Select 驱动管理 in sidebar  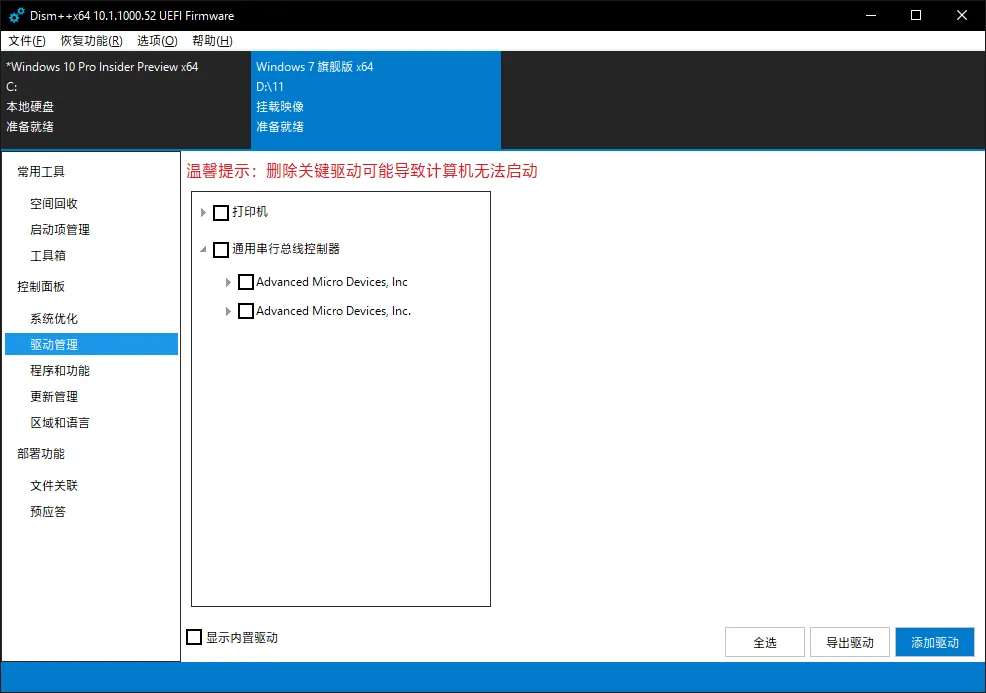click(x=92, y=344)
